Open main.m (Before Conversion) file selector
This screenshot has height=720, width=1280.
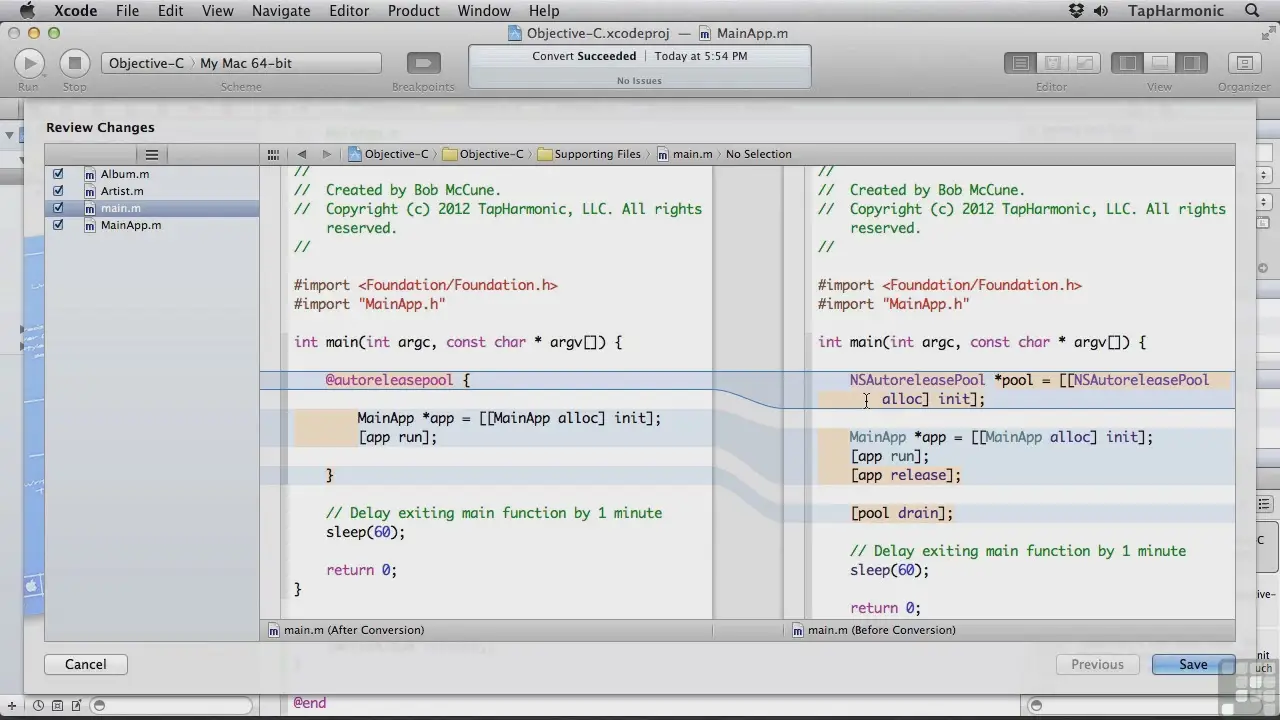coord(874,630)
